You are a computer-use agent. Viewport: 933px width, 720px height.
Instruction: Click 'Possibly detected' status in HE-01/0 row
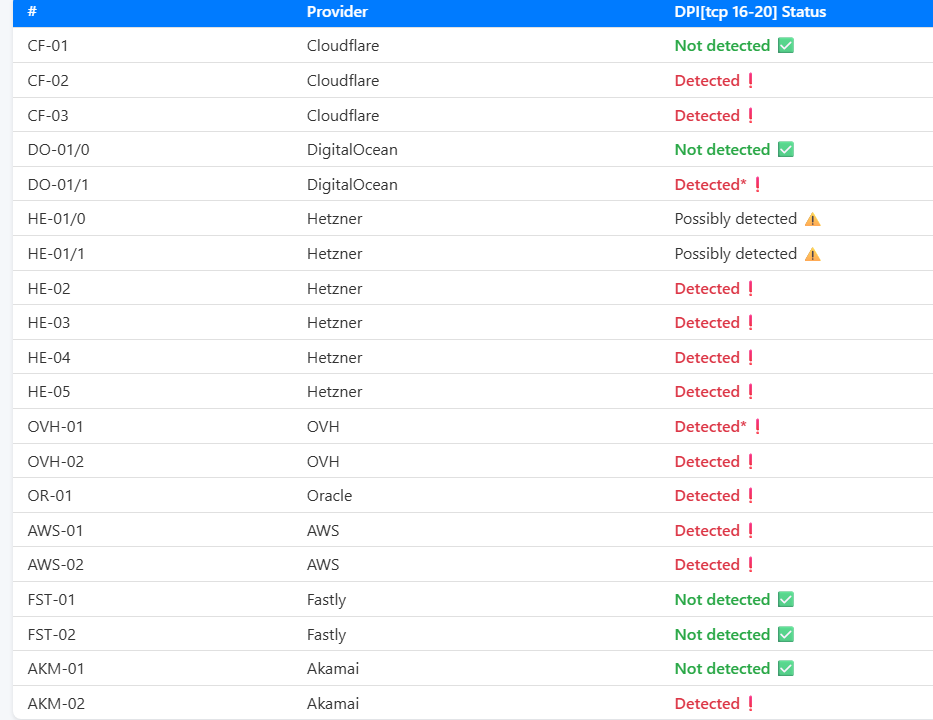point(735,220)
